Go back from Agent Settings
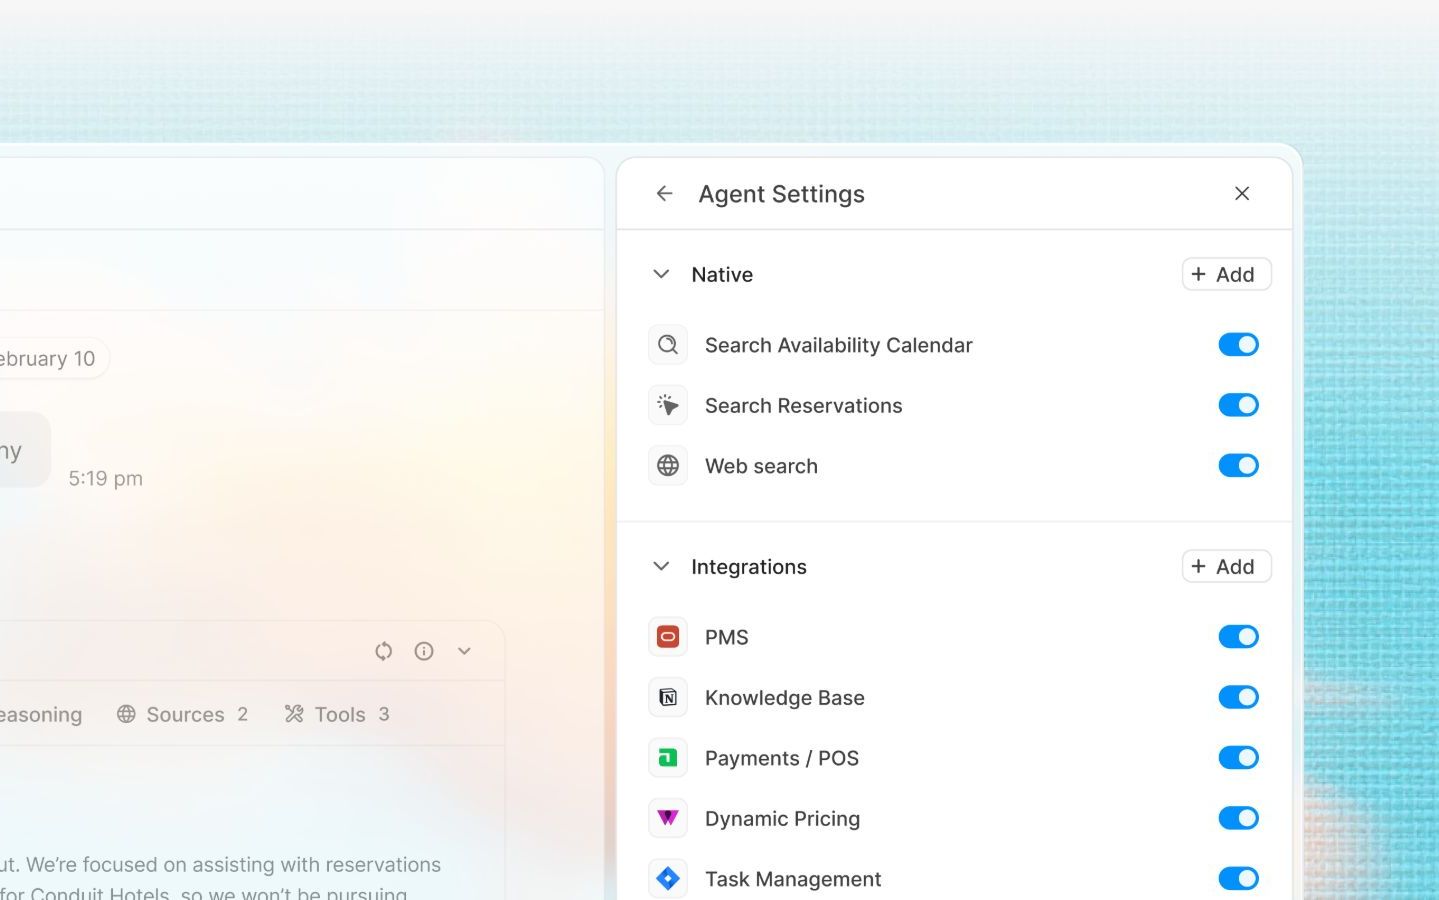The height and width of the screenshot is (900, 1439). 665,193
